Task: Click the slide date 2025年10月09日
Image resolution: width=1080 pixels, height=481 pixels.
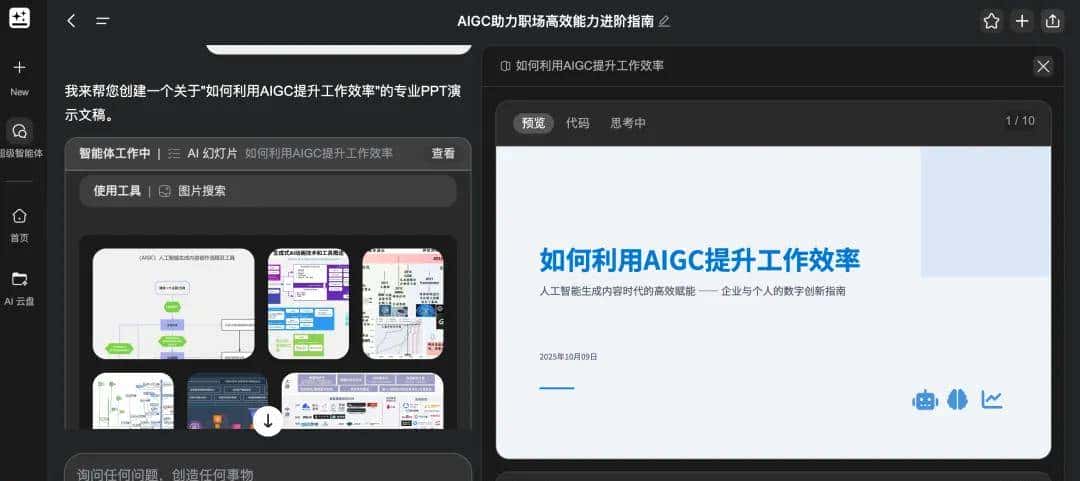Action: [568, 357]
